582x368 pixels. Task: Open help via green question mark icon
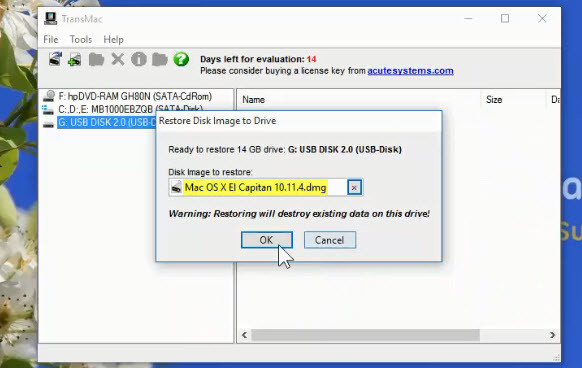click(x=181, y=59)
